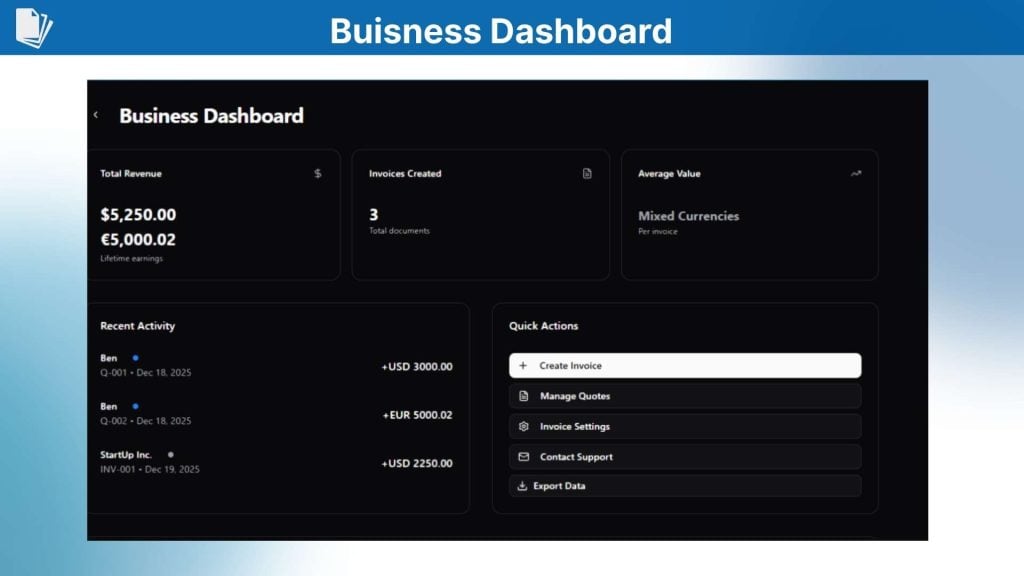Click the plus icon on Create Invoice
Screen dimensions: 1024x576
click(x=523, y=365)
